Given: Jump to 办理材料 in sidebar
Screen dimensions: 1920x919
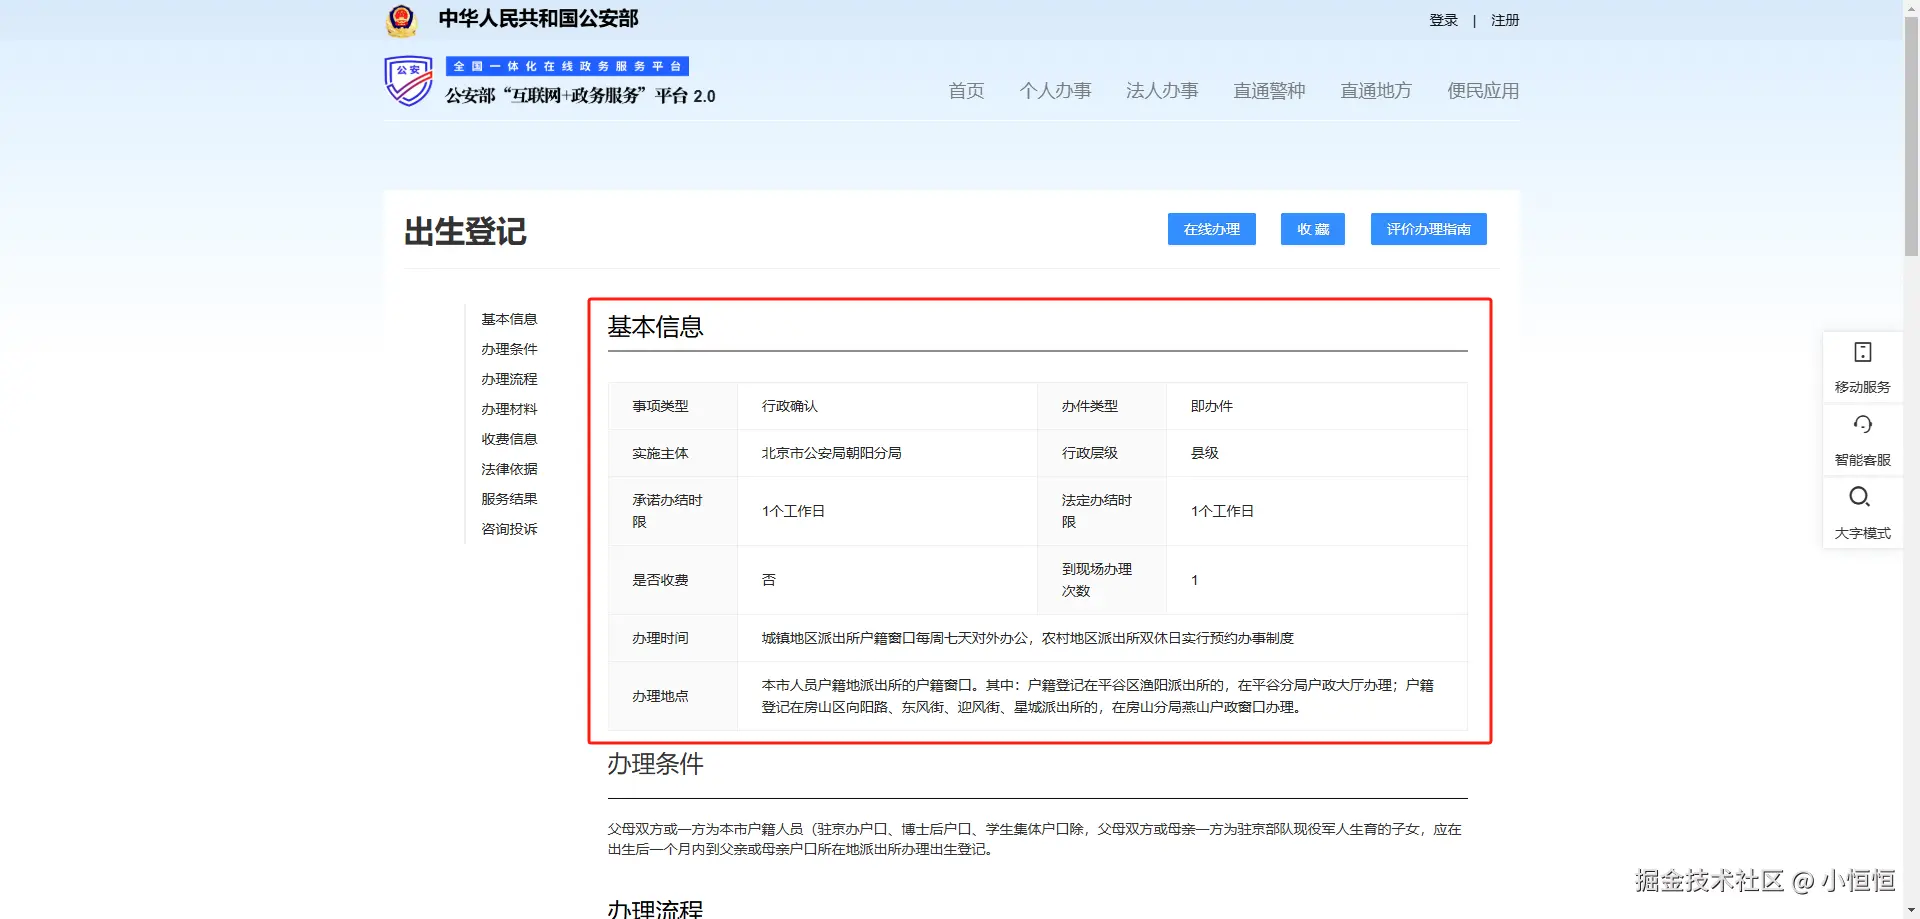Looking at the screenshot, I should [509, 409].
